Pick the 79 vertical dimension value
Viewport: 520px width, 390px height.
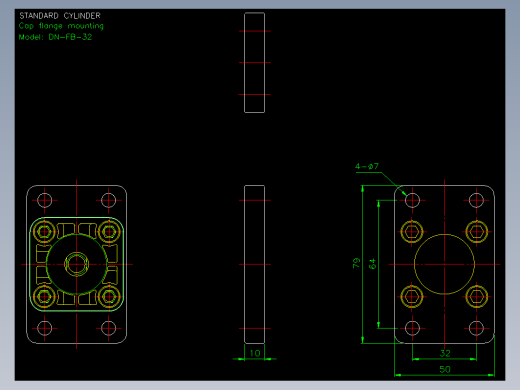[356, 263]
